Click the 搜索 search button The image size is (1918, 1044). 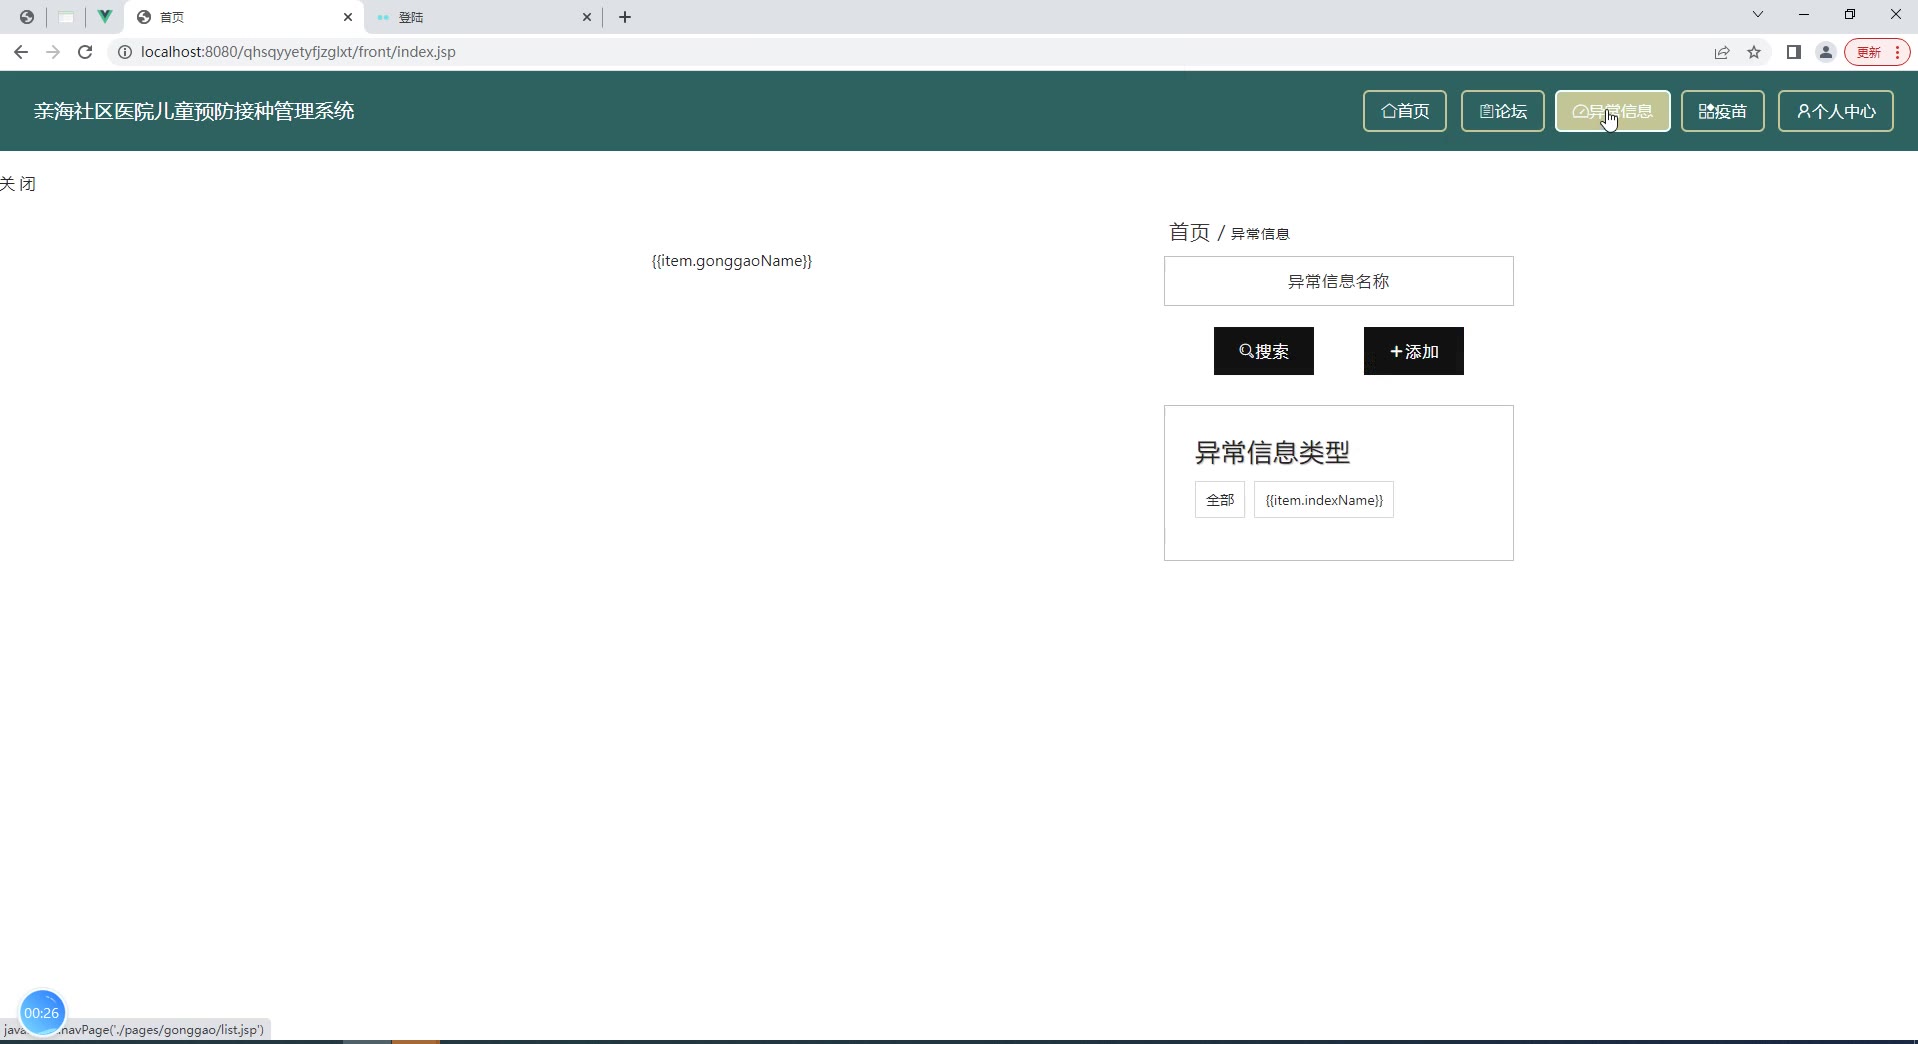1263,351
